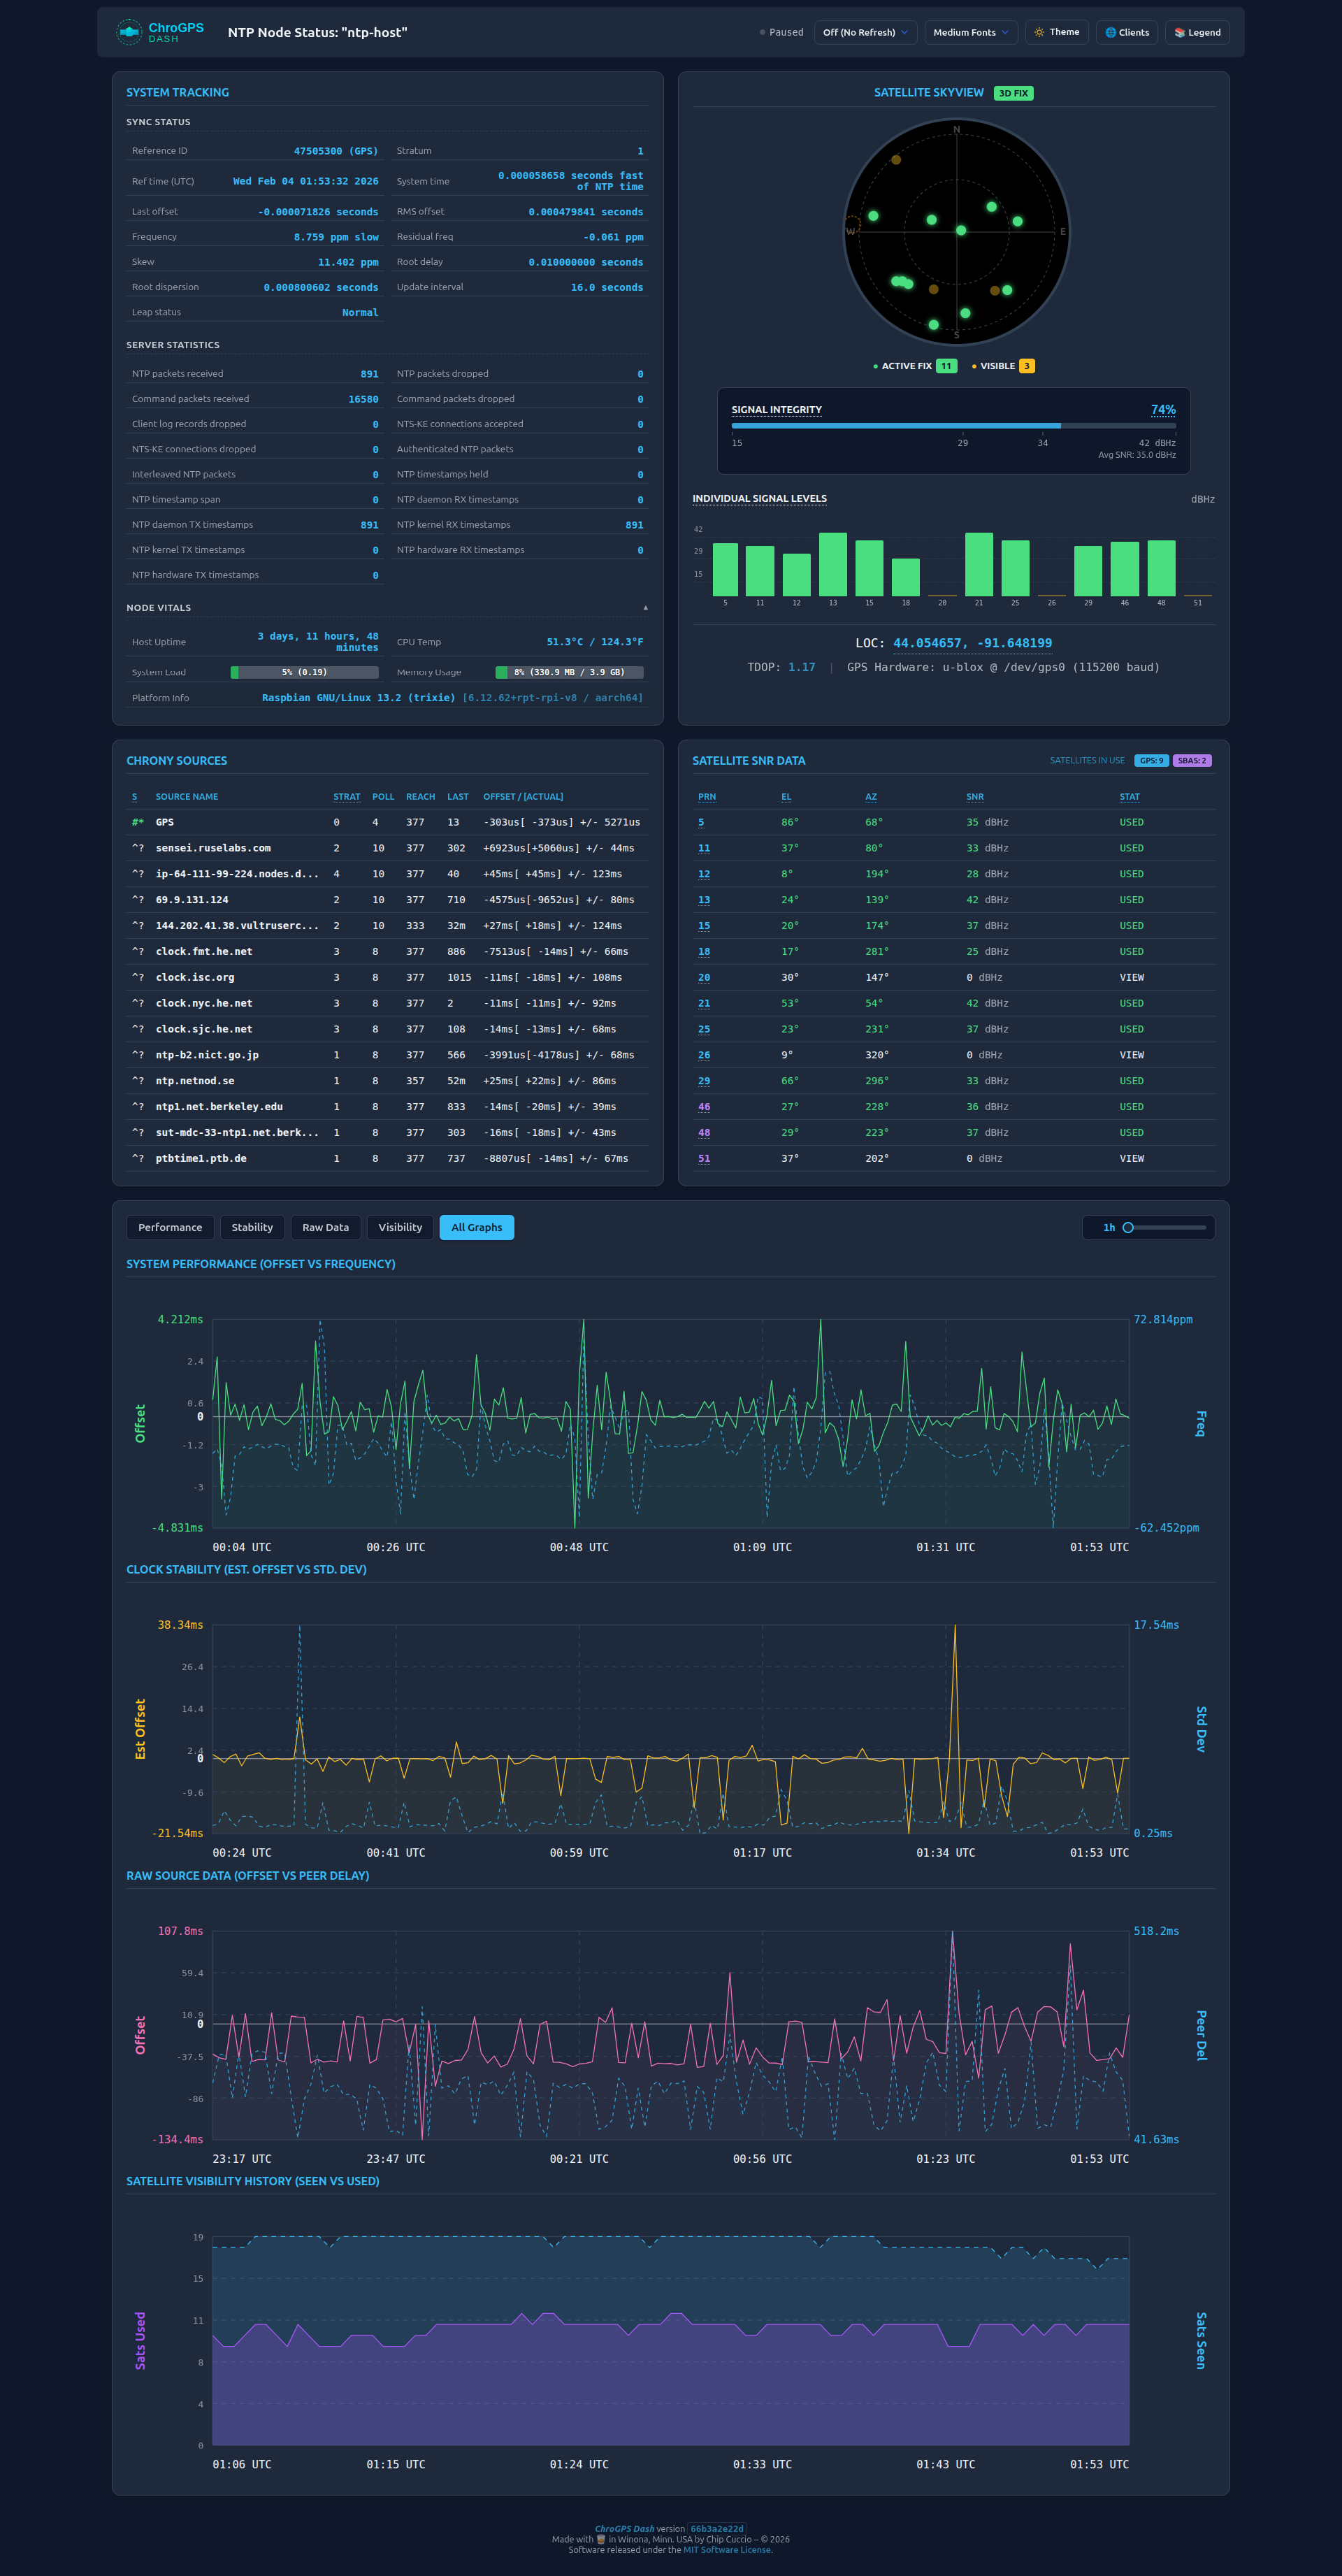The height and width of the screenshot is (2576, 1342).
Task: Switch to the Stability graph tab
Action: click(x=252, y=1227)
